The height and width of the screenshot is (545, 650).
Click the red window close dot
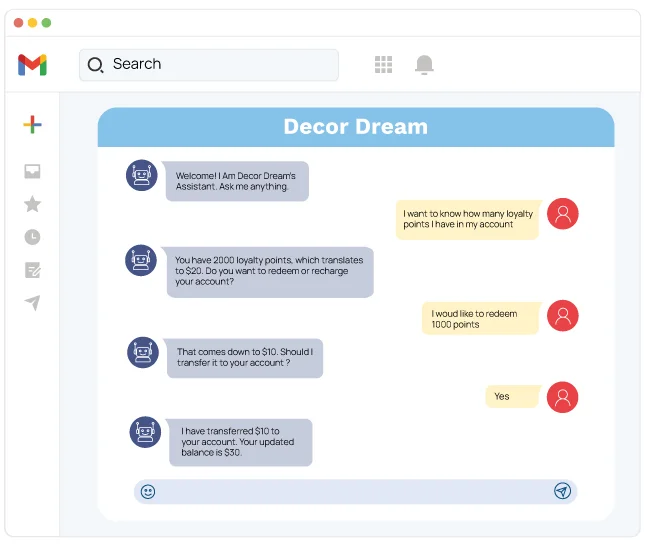click(x=19, y=22)
